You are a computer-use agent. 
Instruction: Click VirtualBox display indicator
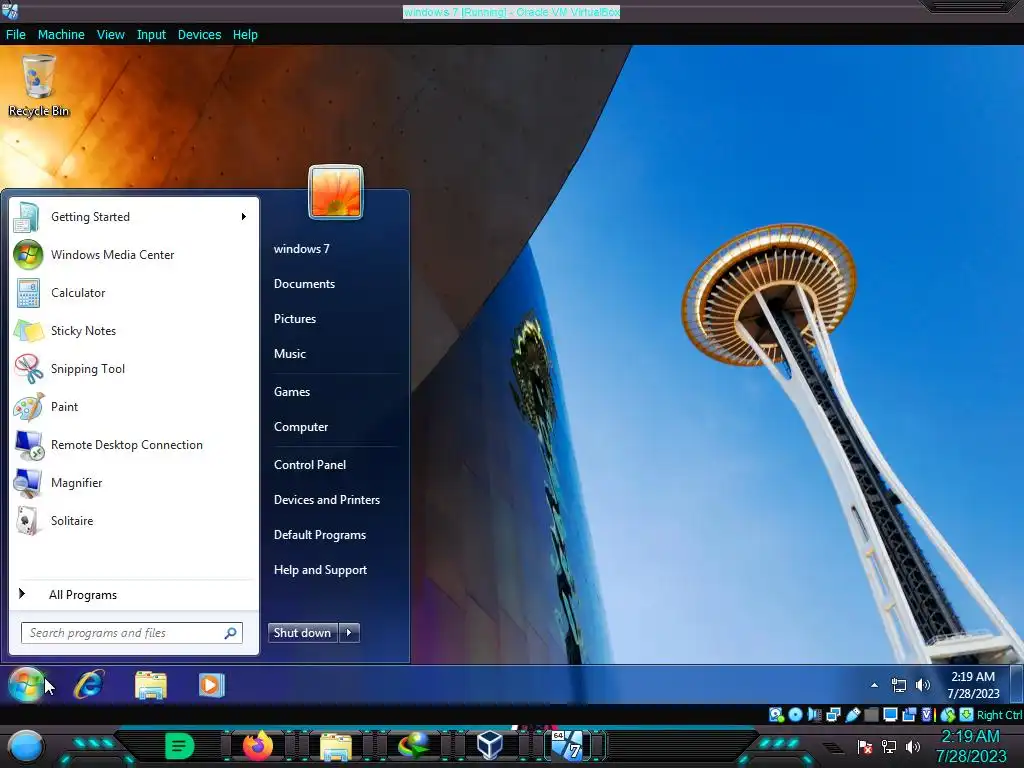click(x=890, y=714)
